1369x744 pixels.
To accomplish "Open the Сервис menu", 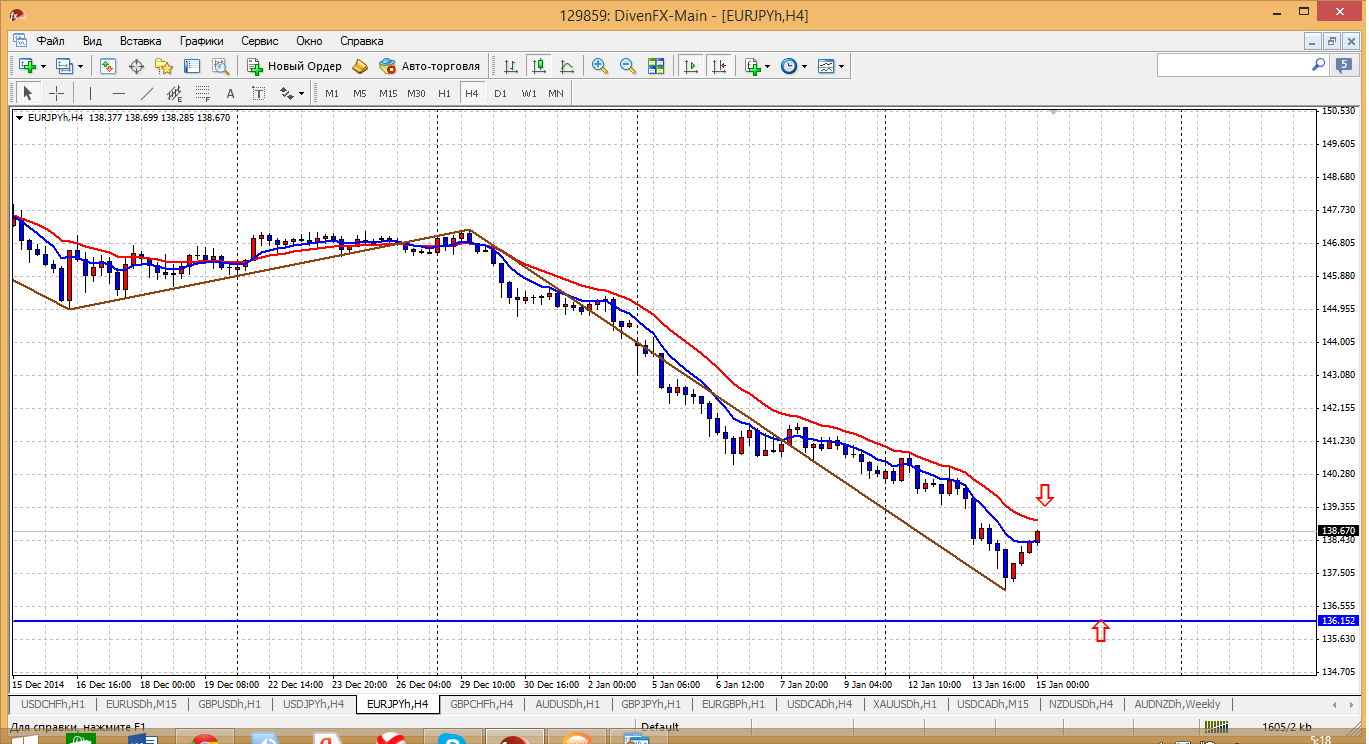I will (x=260, y=41).
